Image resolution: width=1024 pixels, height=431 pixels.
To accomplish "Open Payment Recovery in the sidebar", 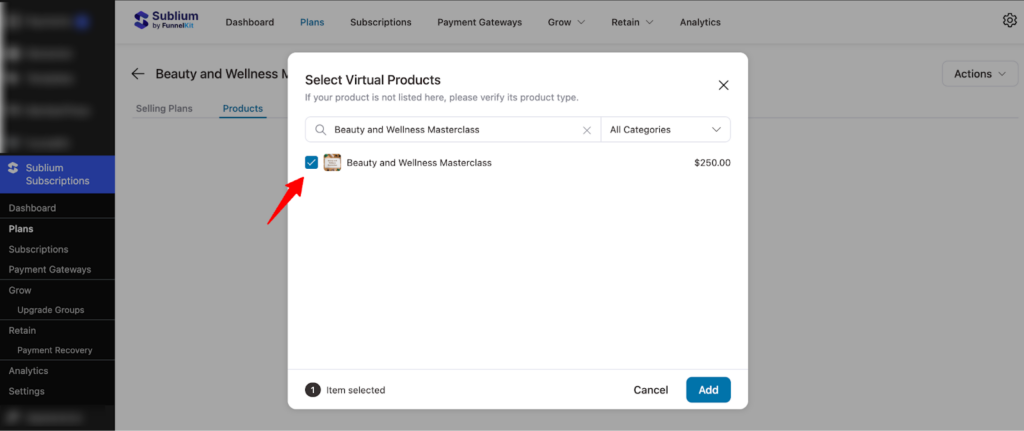I will 54,350.
